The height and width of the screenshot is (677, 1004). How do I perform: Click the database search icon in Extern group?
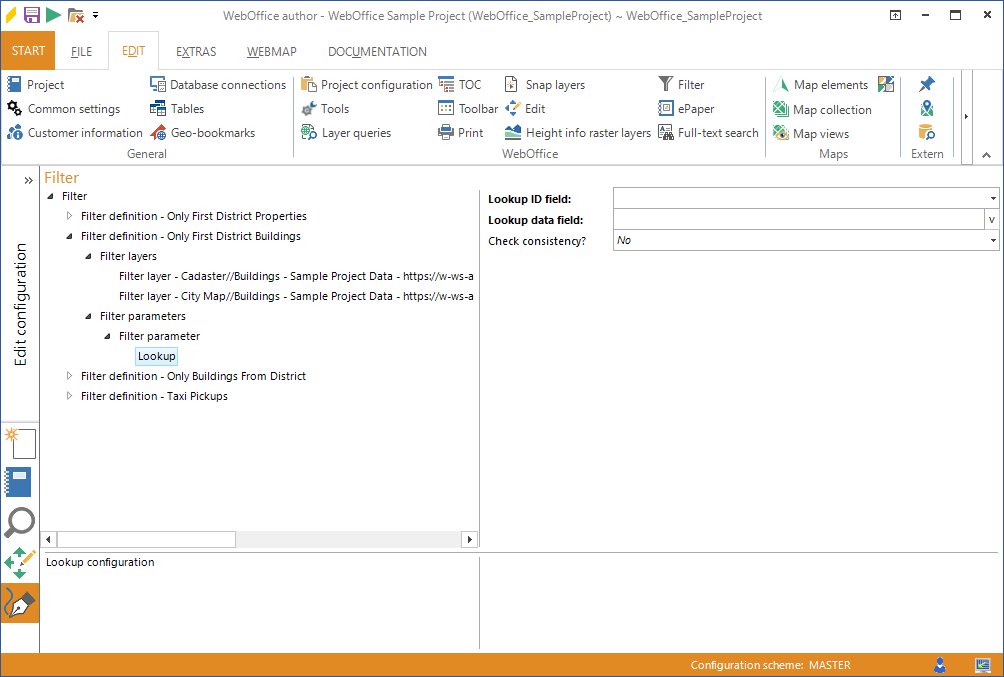(927, 133)
